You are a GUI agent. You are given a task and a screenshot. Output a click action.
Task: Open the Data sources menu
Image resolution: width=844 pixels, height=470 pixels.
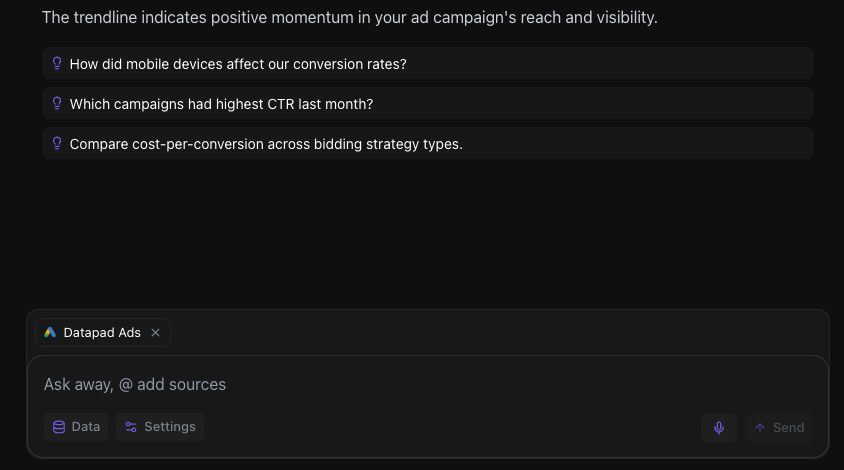76,427
